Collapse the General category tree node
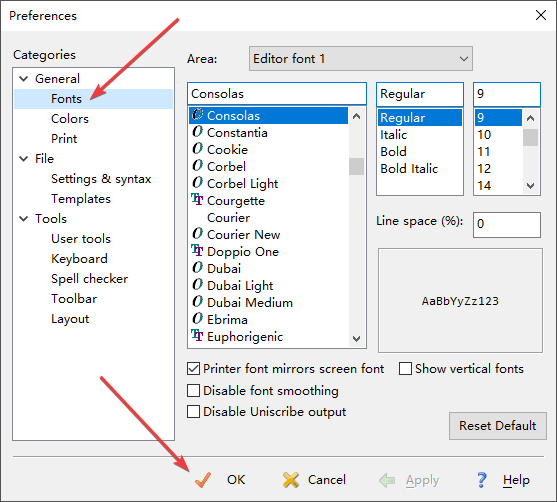The image size is (557, 502). tap(24, 79)
